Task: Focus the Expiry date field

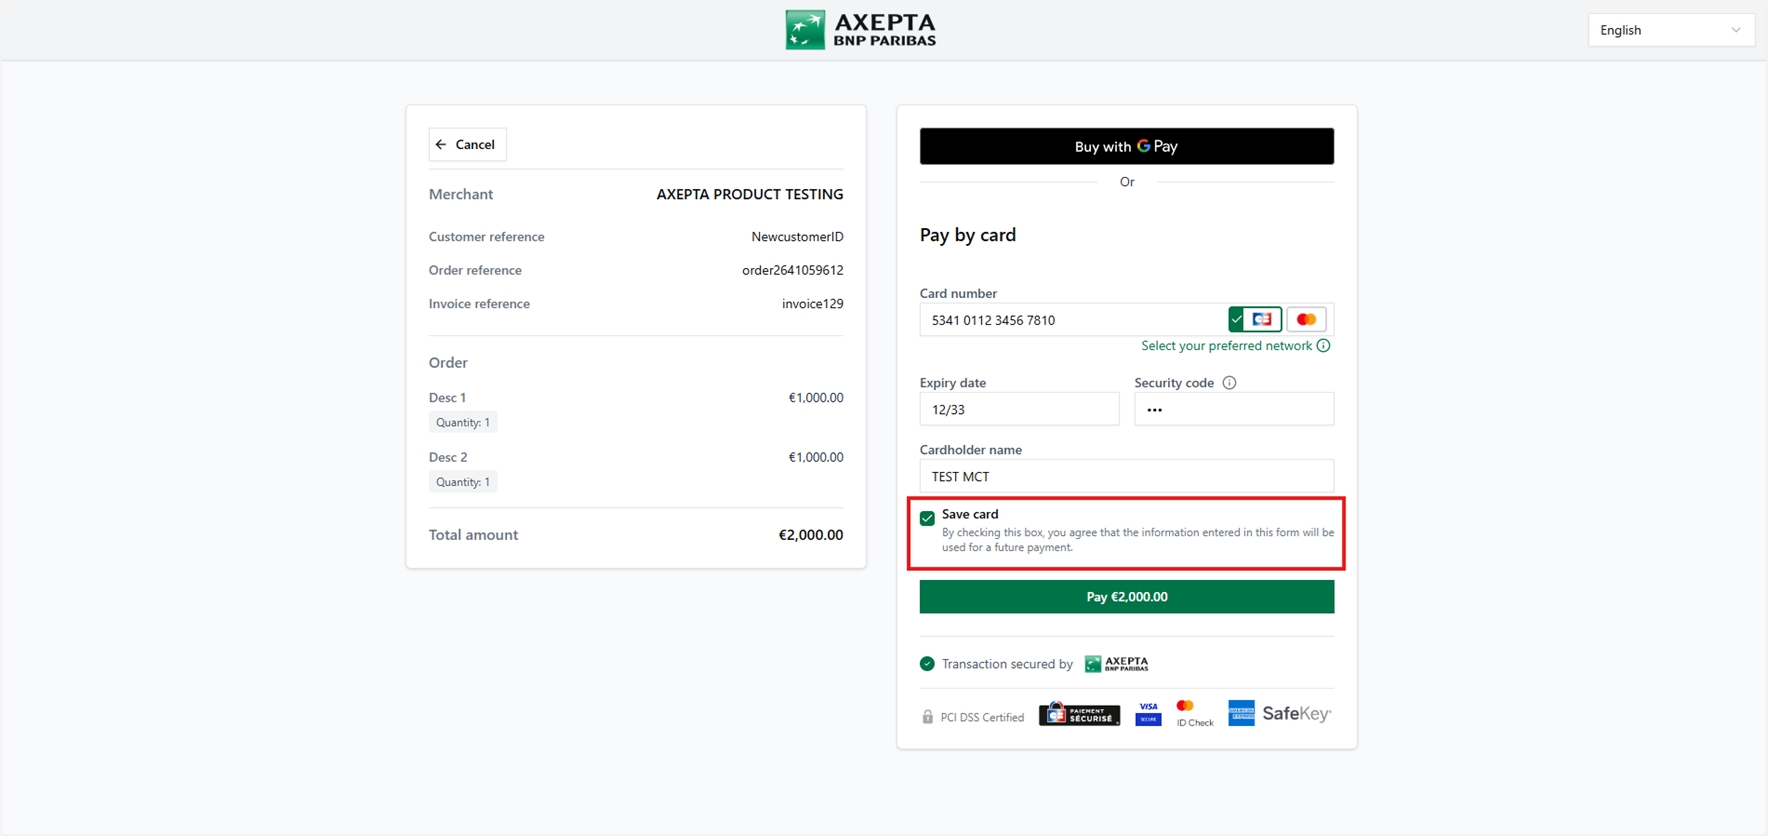Action: pyautogui.click(x=1018, y=410)
